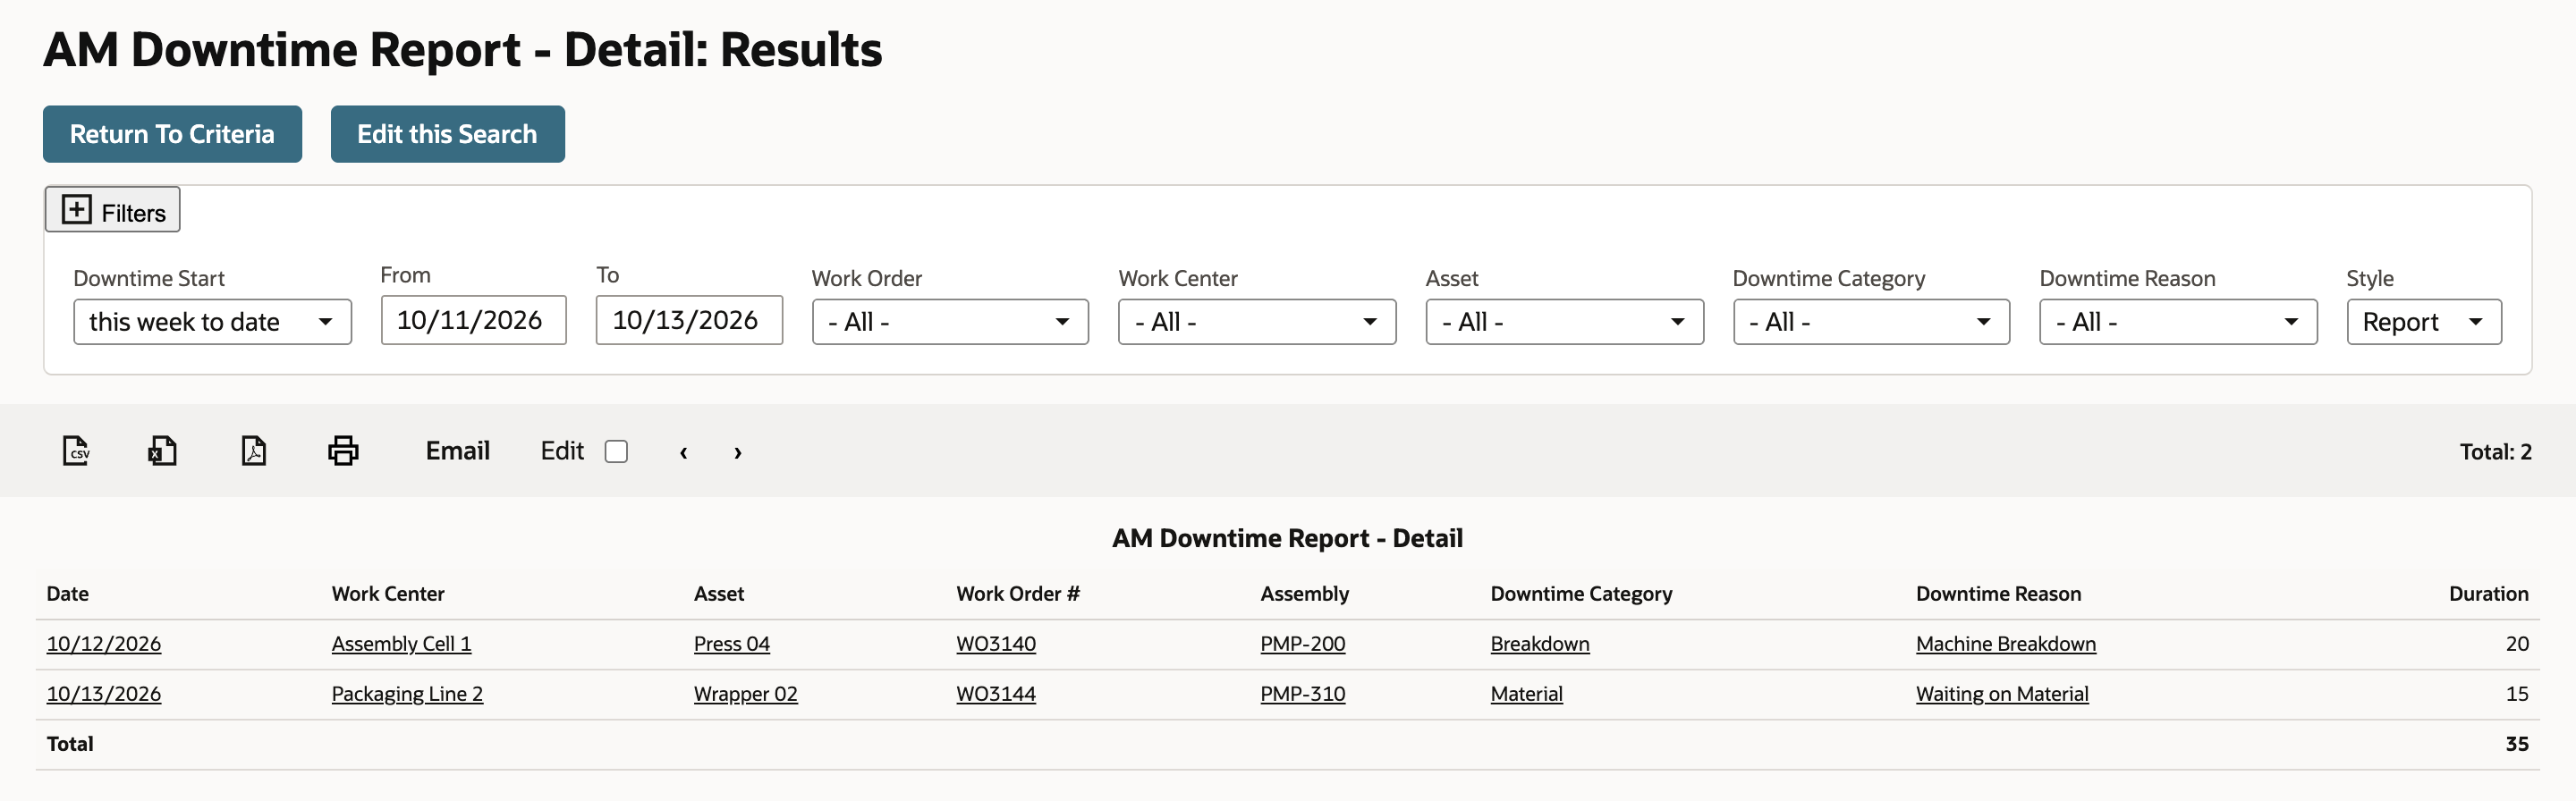Email the report results
2576x801 pixels.
click(x=458, y=451)
